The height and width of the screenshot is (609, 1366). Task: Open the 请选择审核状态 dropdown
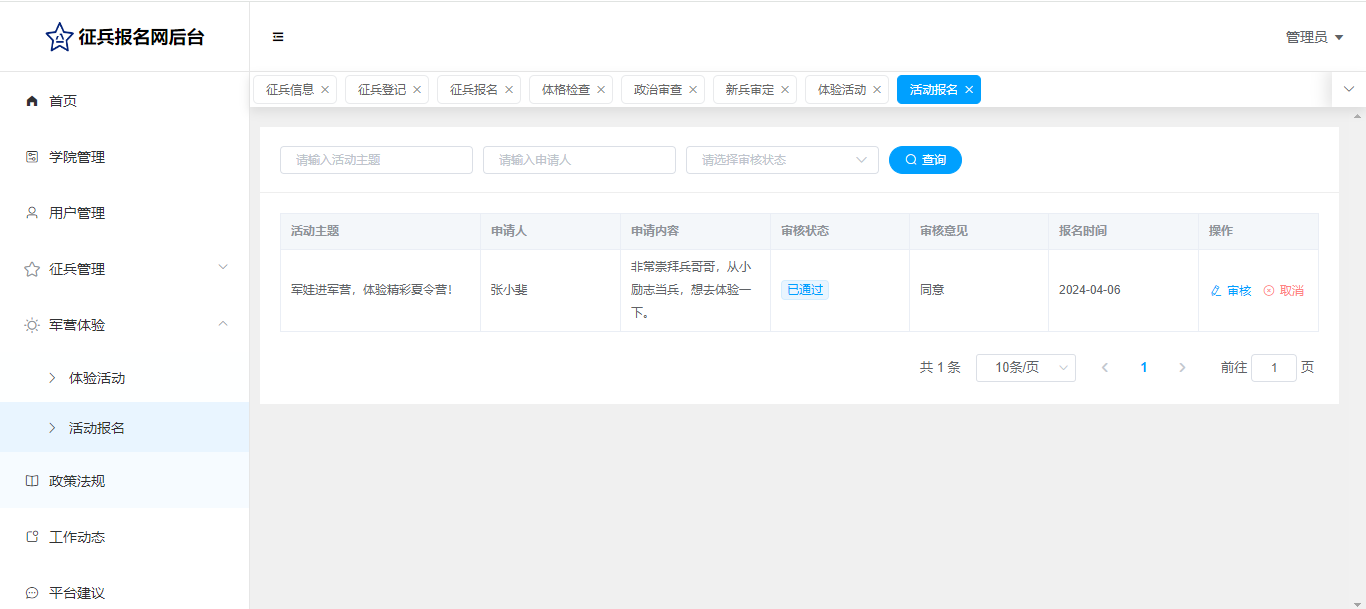click(x=781, y=160)
